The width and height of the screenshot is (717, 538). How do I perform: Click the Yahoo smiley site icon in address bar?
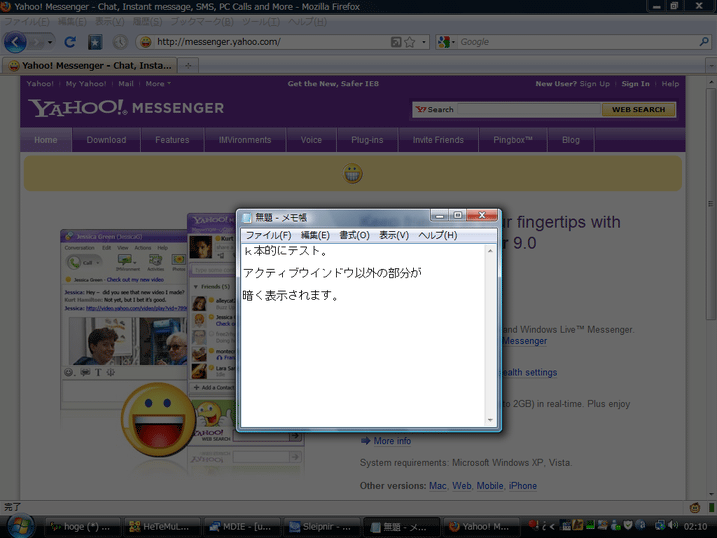146,42
